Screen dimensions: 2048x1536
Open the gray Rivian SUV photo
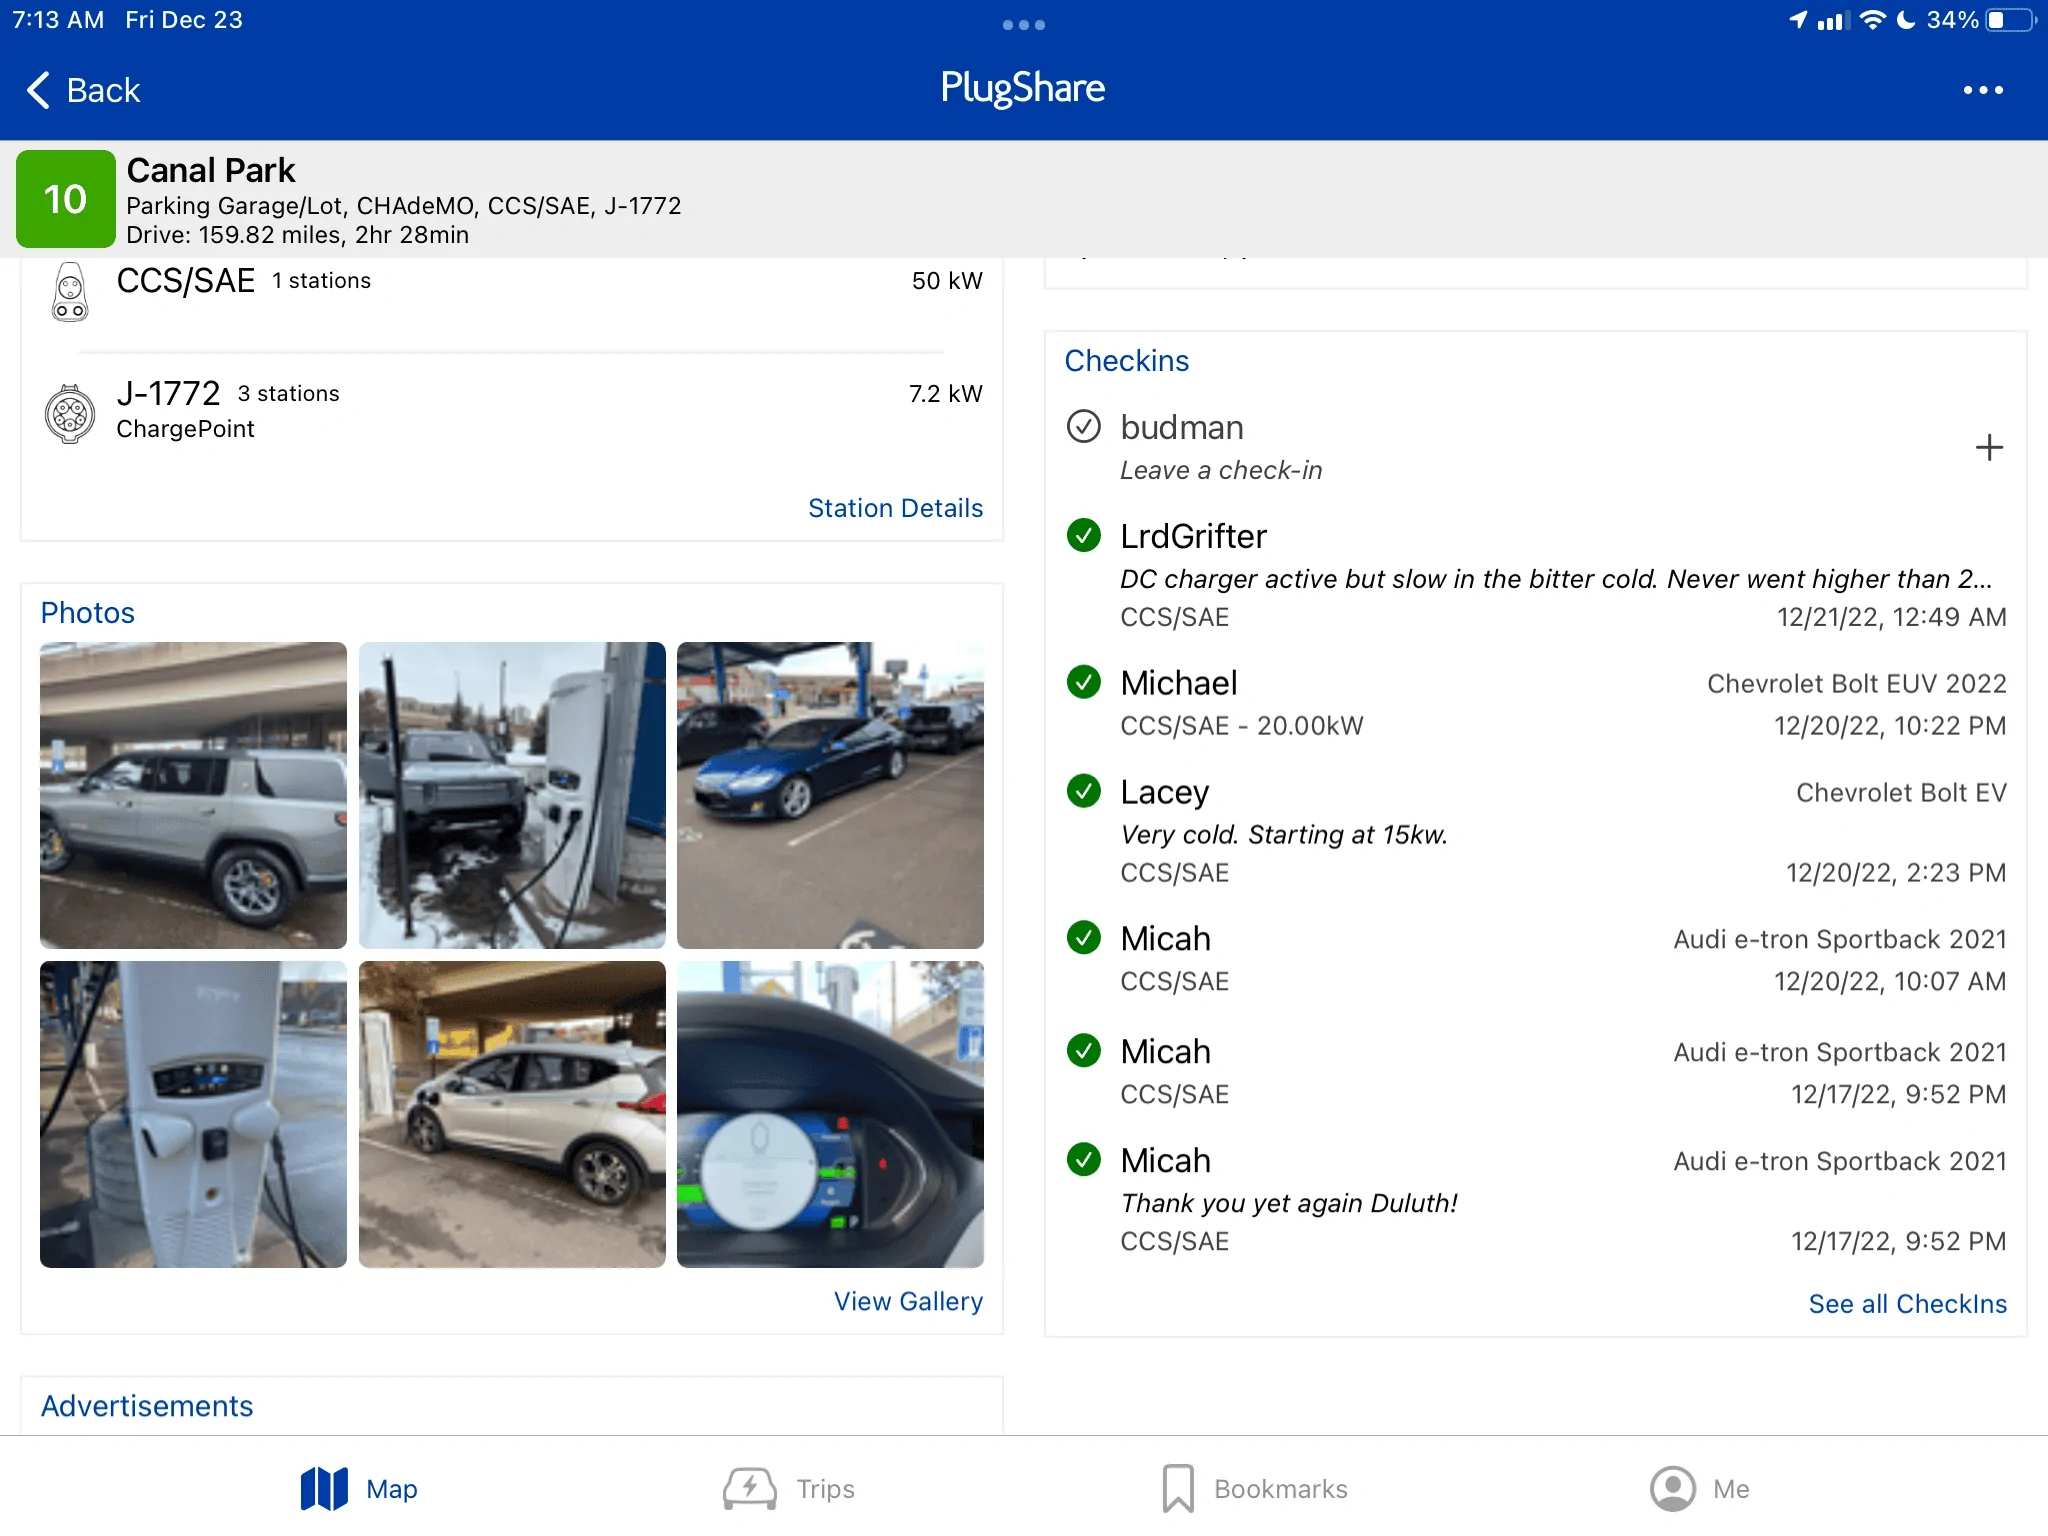(193, 795)
